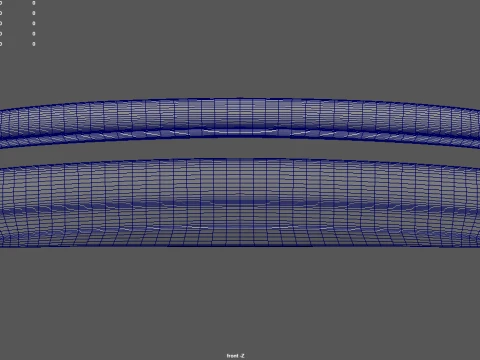The image size is (480, 360).
Task: Select the thicker lower wireframe mesh
Action: tap(240, 203)
